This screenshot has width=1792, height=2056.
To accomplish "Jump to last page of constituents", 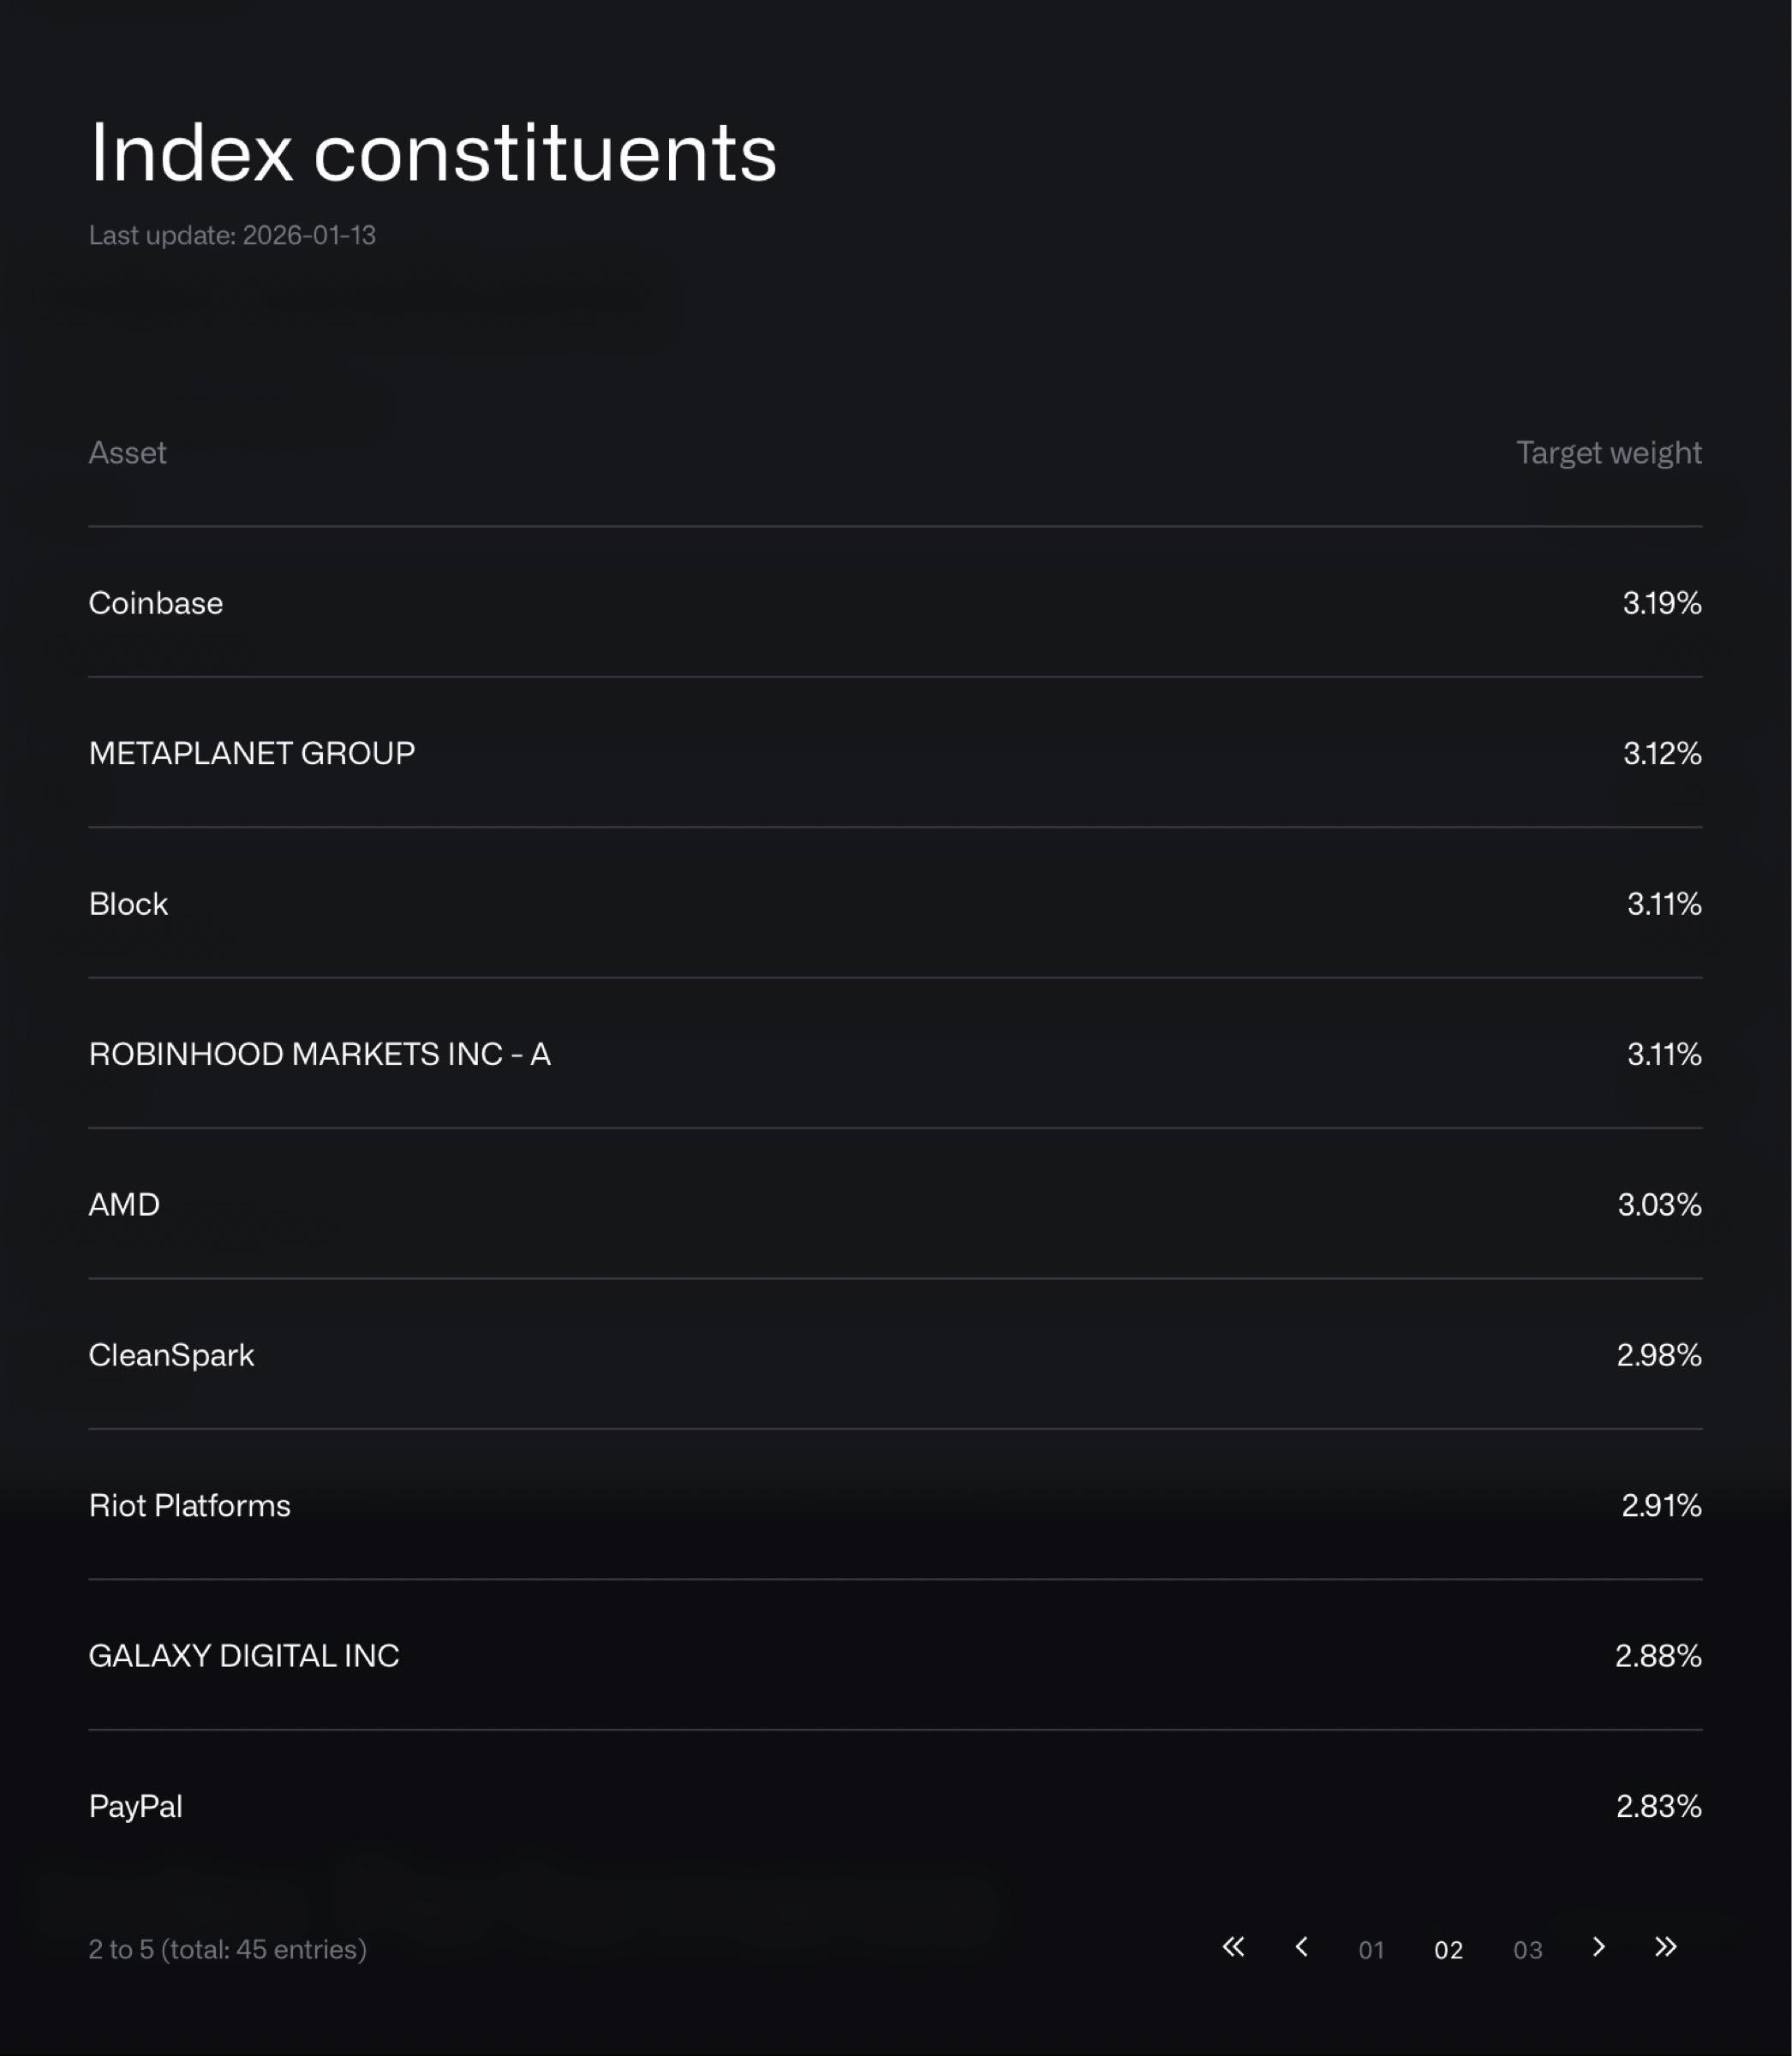I will [x=1665, y=1947].
